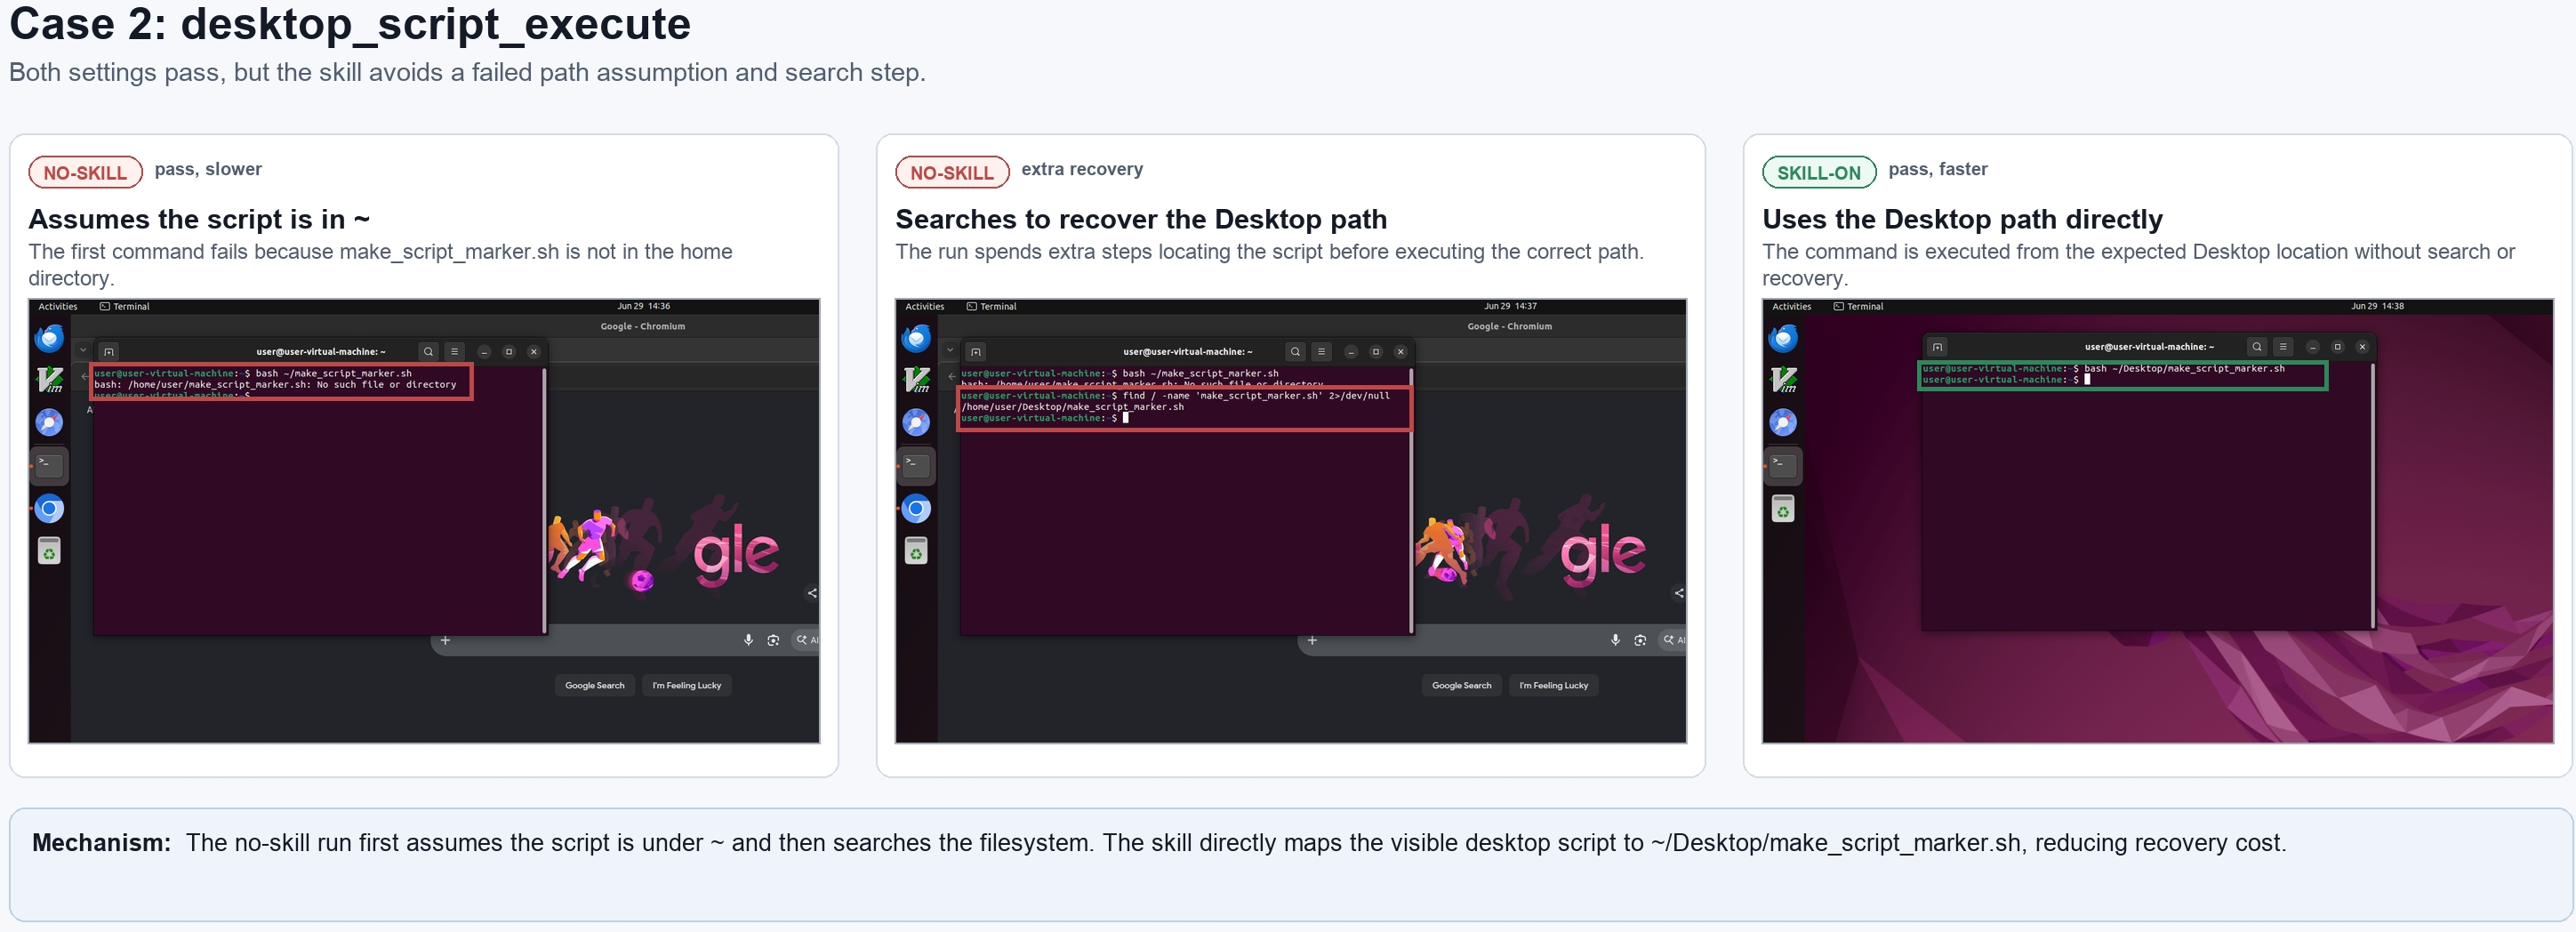Click the 'SKILL-ON' badge
Viewport: 2576px width, 932px height.
tap(1819, 172)
